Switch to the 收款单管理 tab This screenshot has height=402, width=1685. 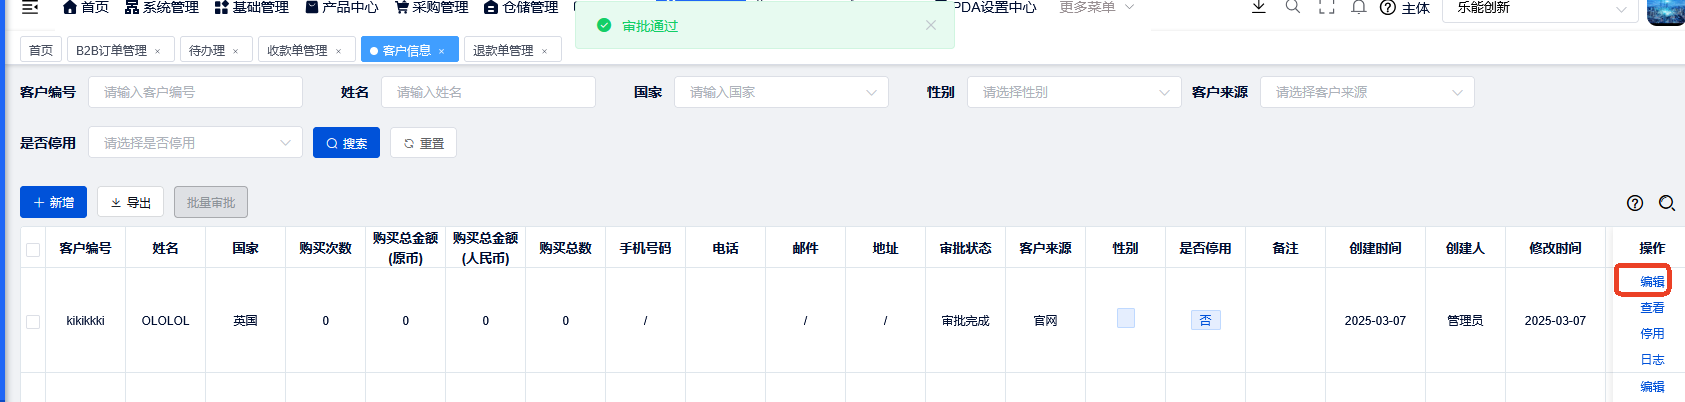click(297, 50)
